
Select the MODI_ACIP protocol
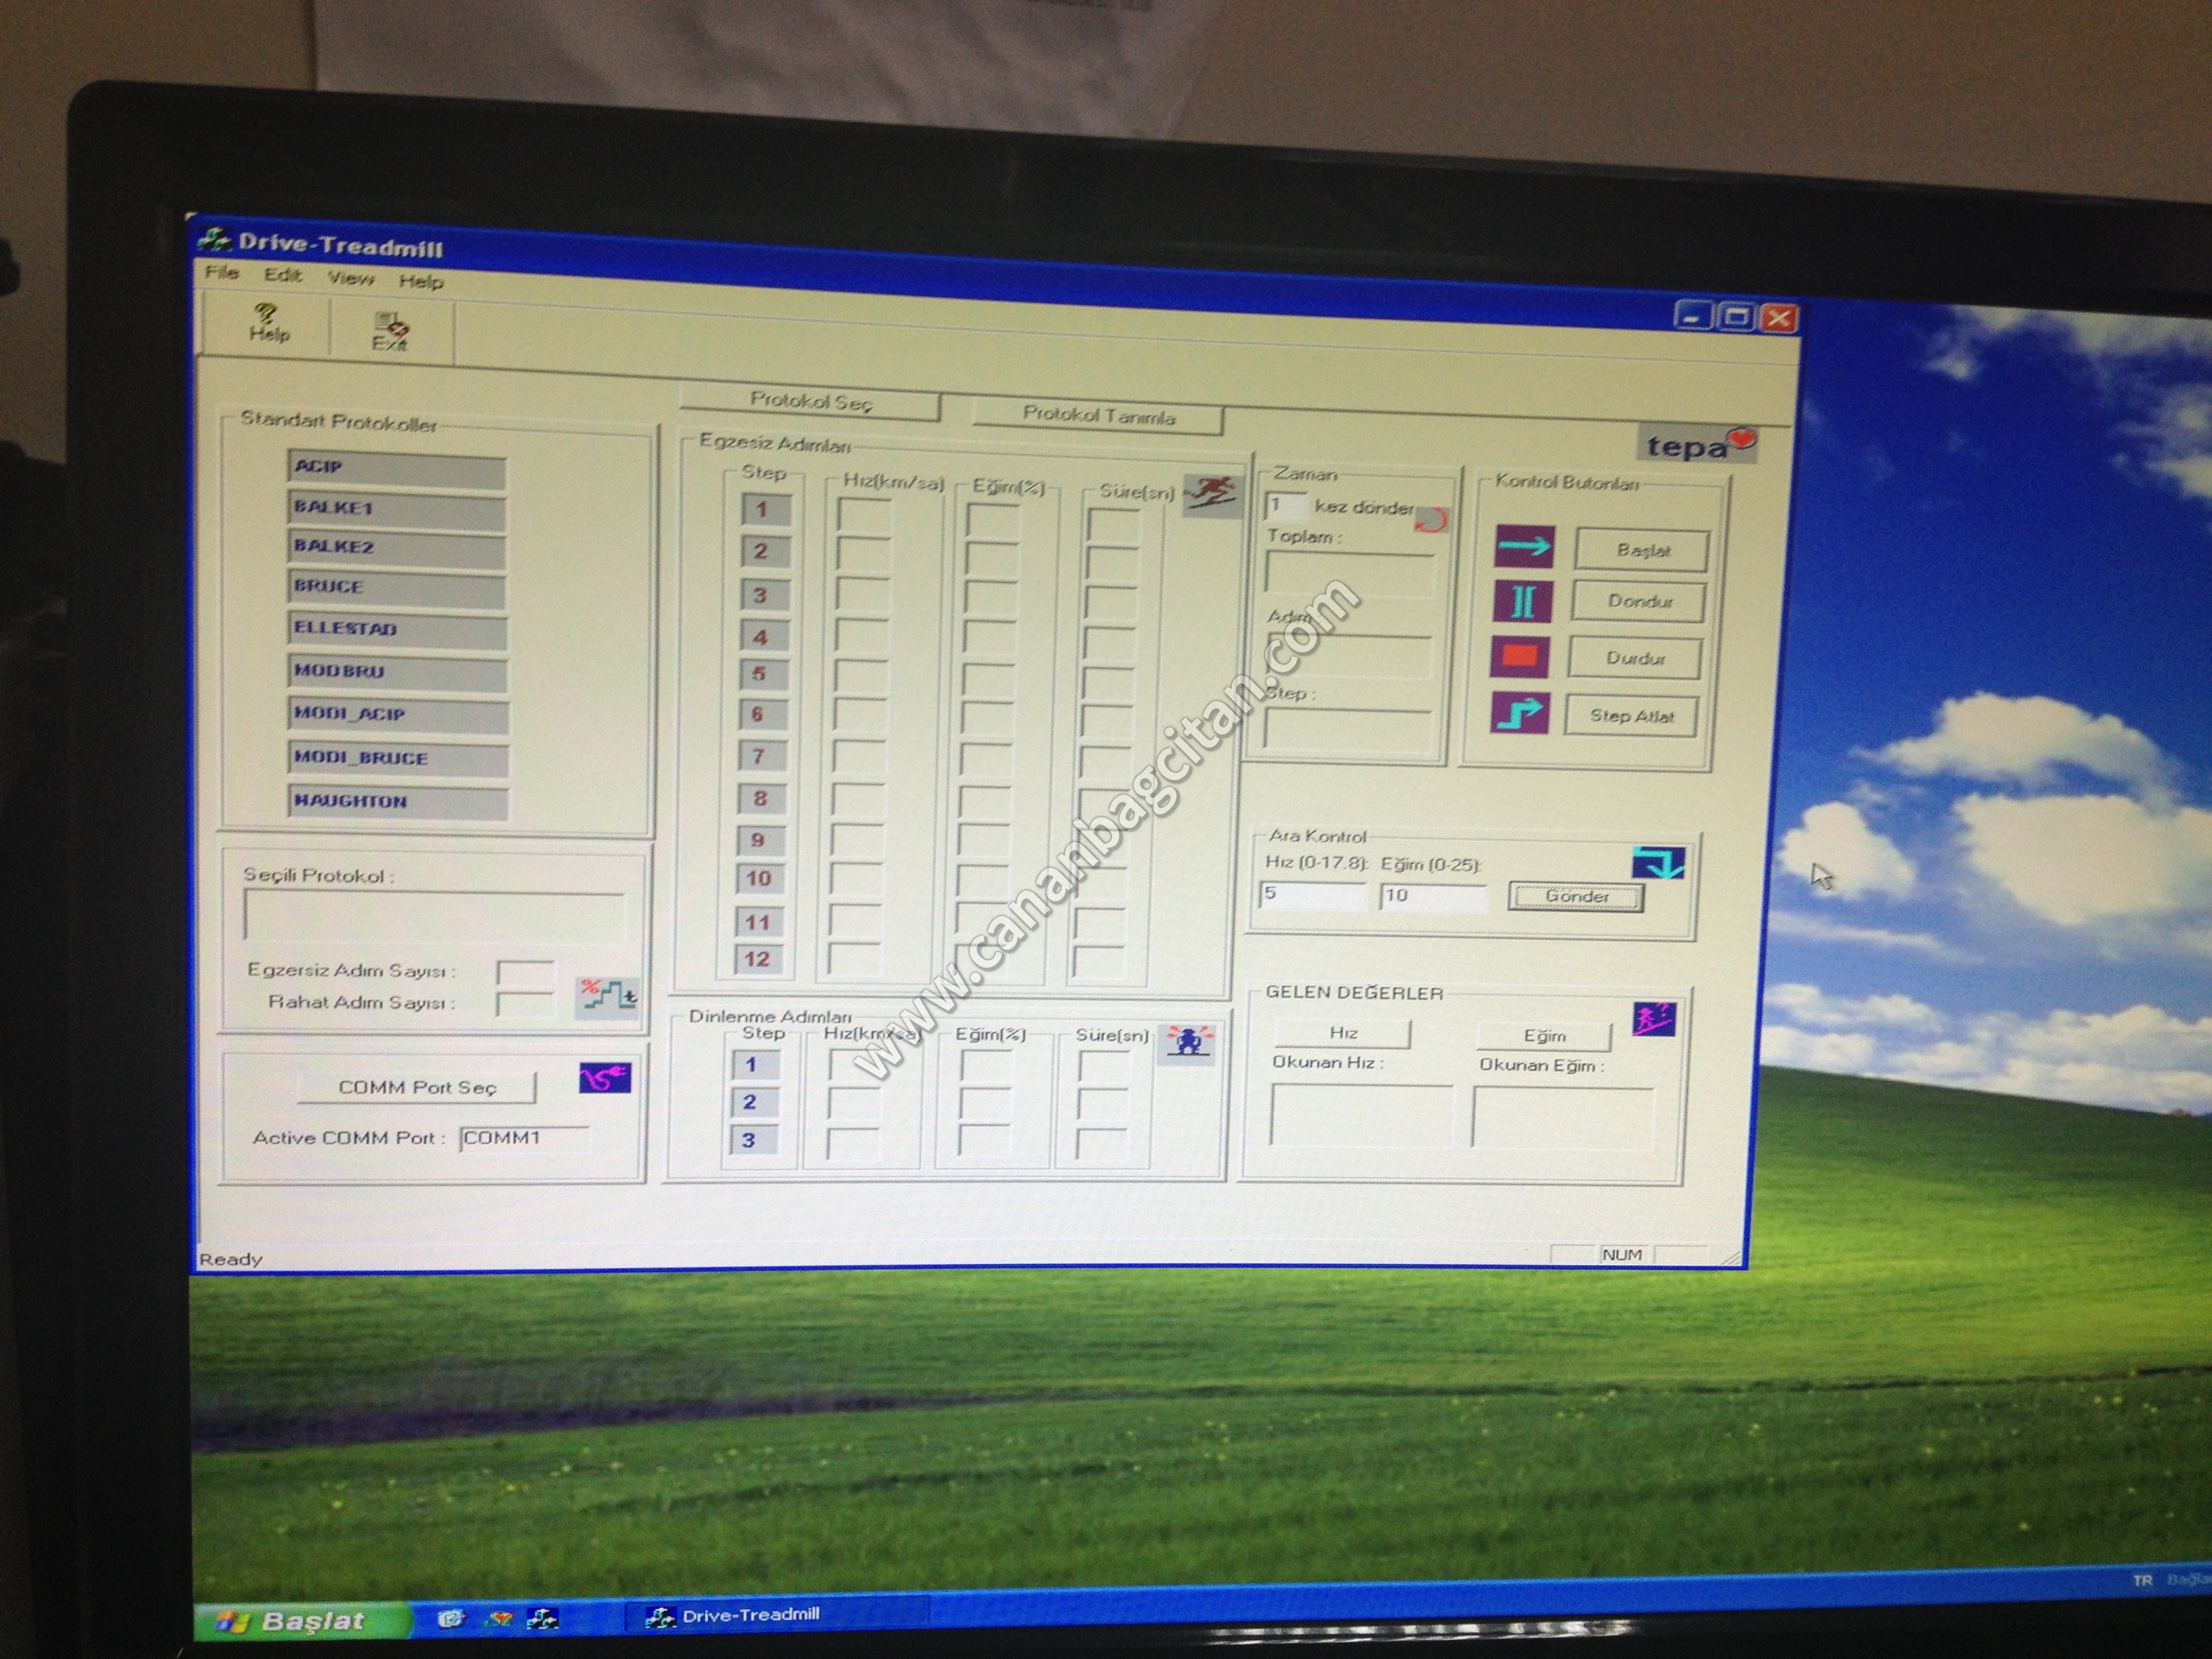(398, 716)
